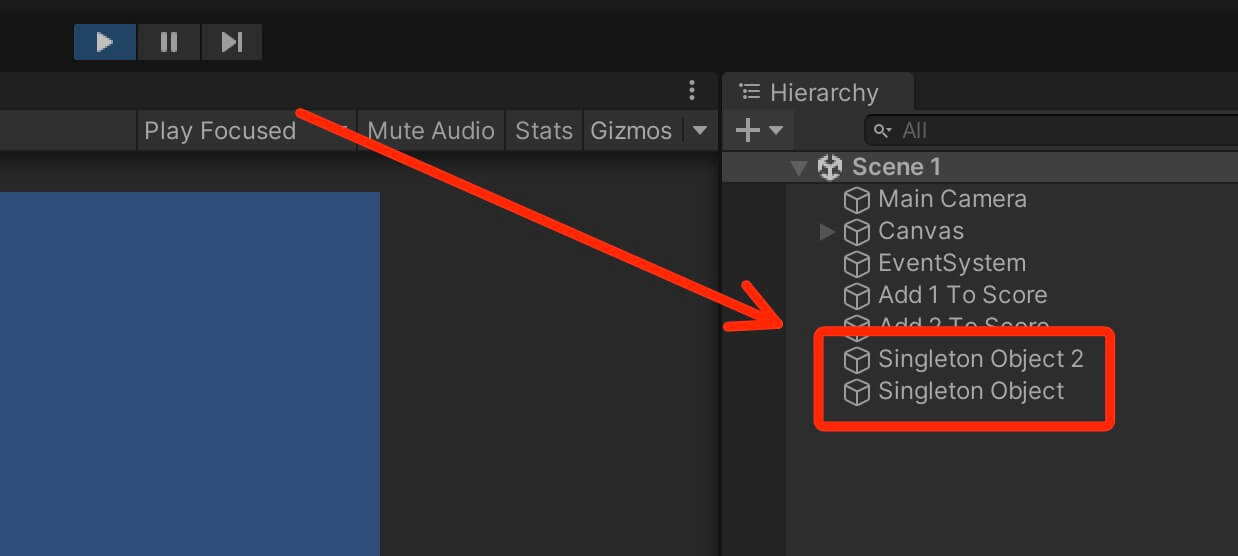Click the EventSystem cube icon

[x=857, y=264]
